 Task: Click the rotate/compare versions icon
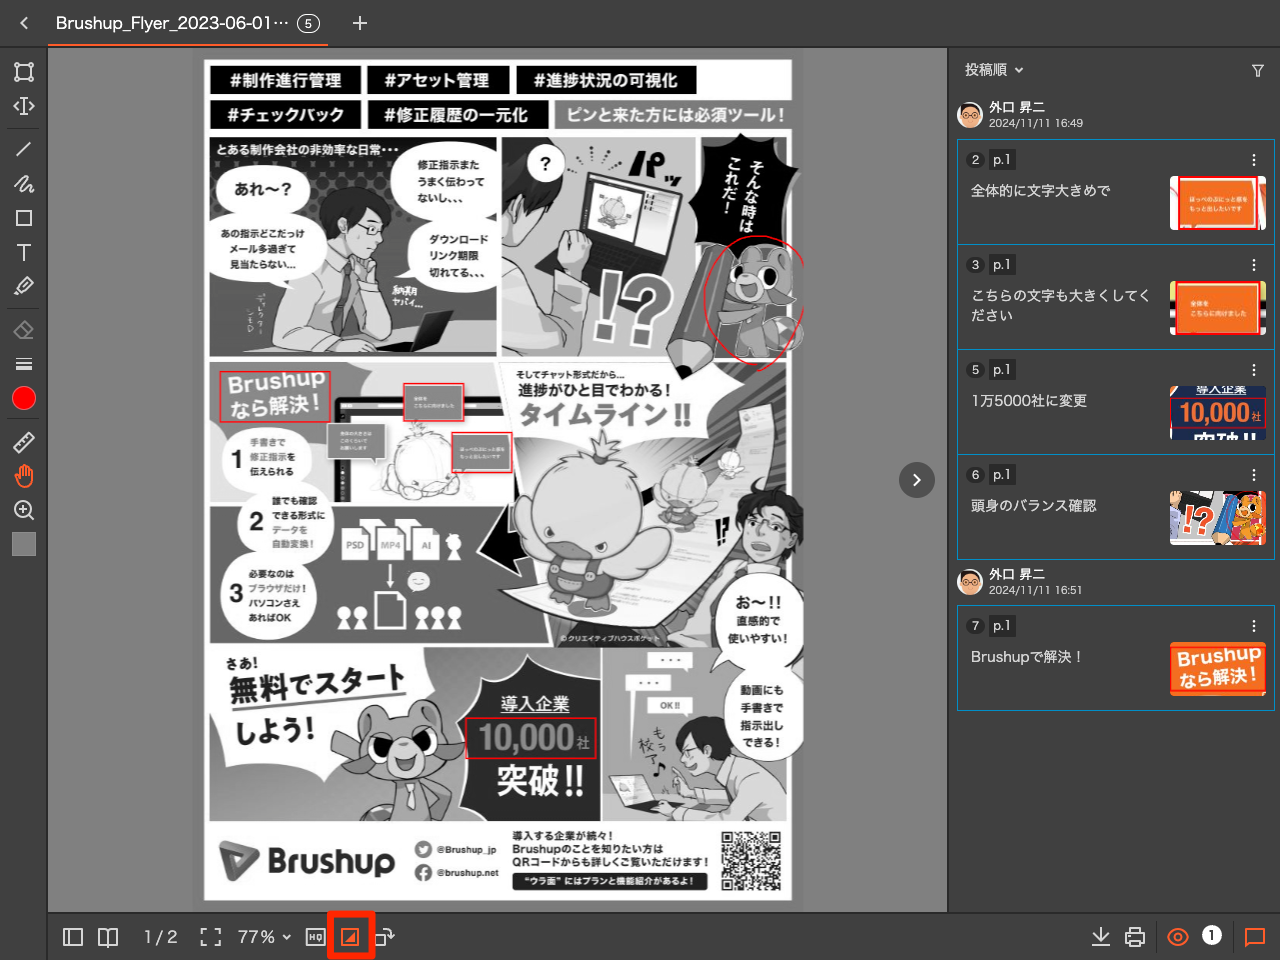(385, 937)
